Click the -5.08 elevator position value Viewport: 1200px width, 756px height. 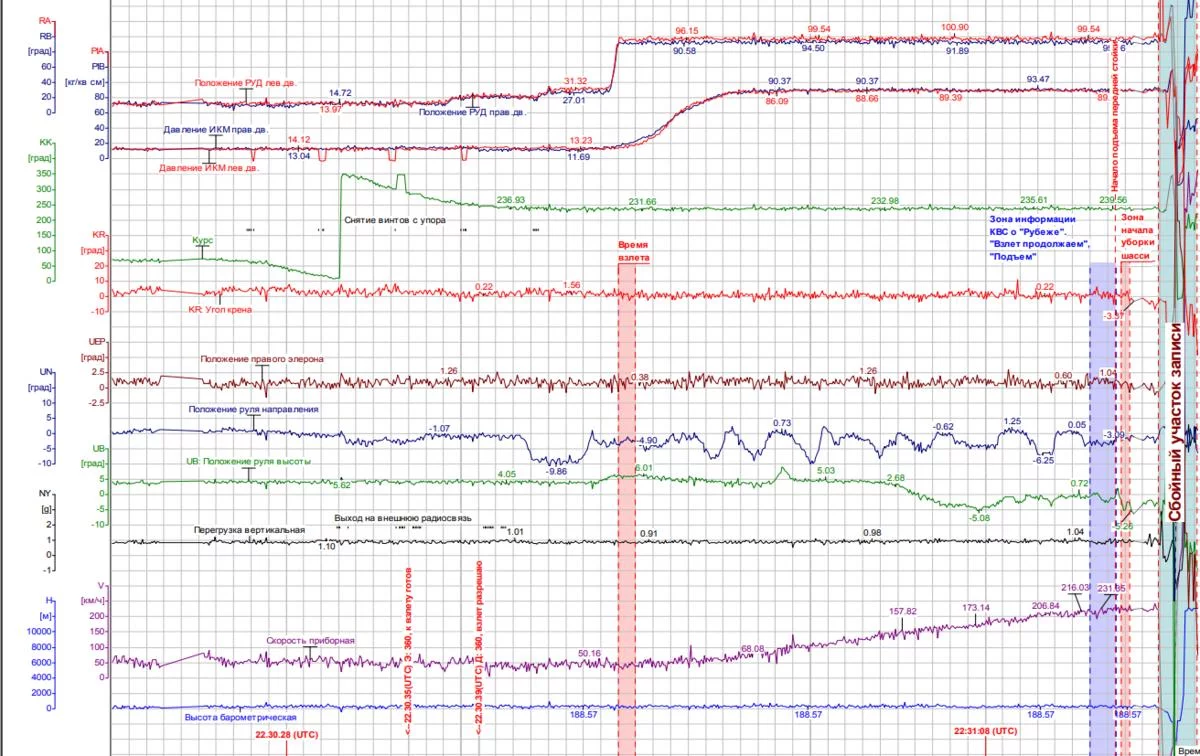pyautogui.click(x=978, y=517)
